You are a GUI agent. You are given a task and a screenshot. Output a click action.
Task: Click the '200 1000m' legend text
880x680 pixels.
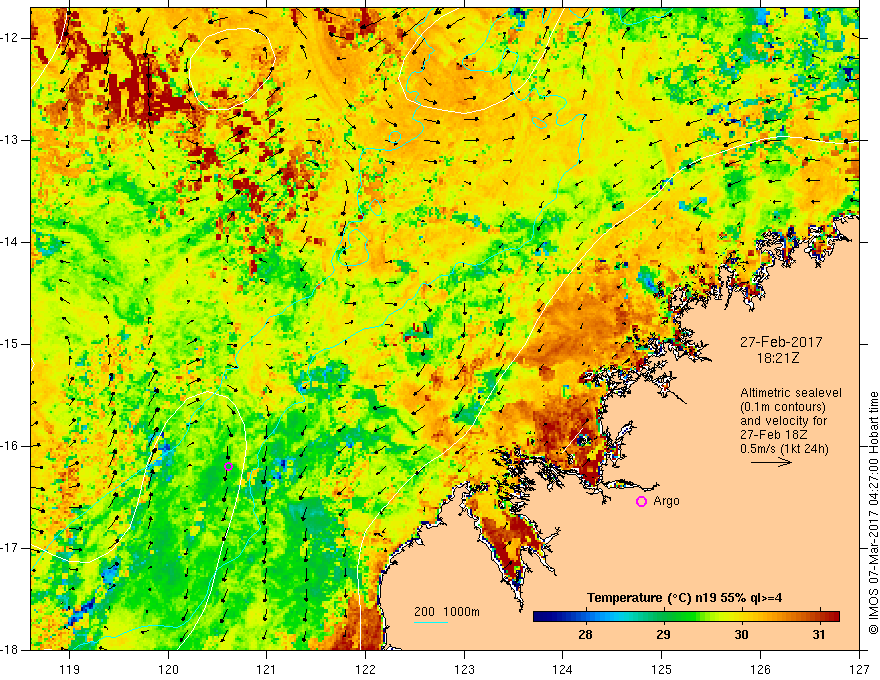click(447, 612)
